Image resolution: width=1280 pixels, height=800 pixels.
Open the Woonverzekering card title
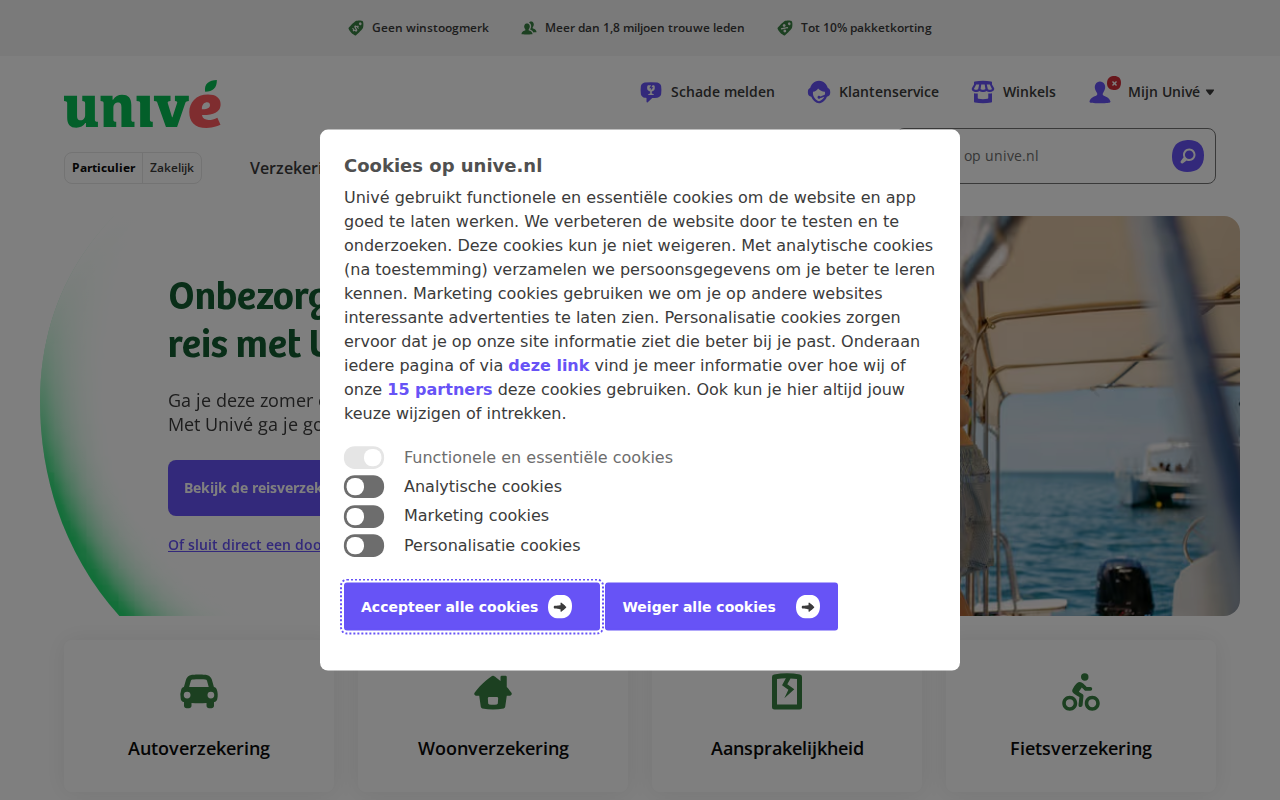[x=493, y=749]
